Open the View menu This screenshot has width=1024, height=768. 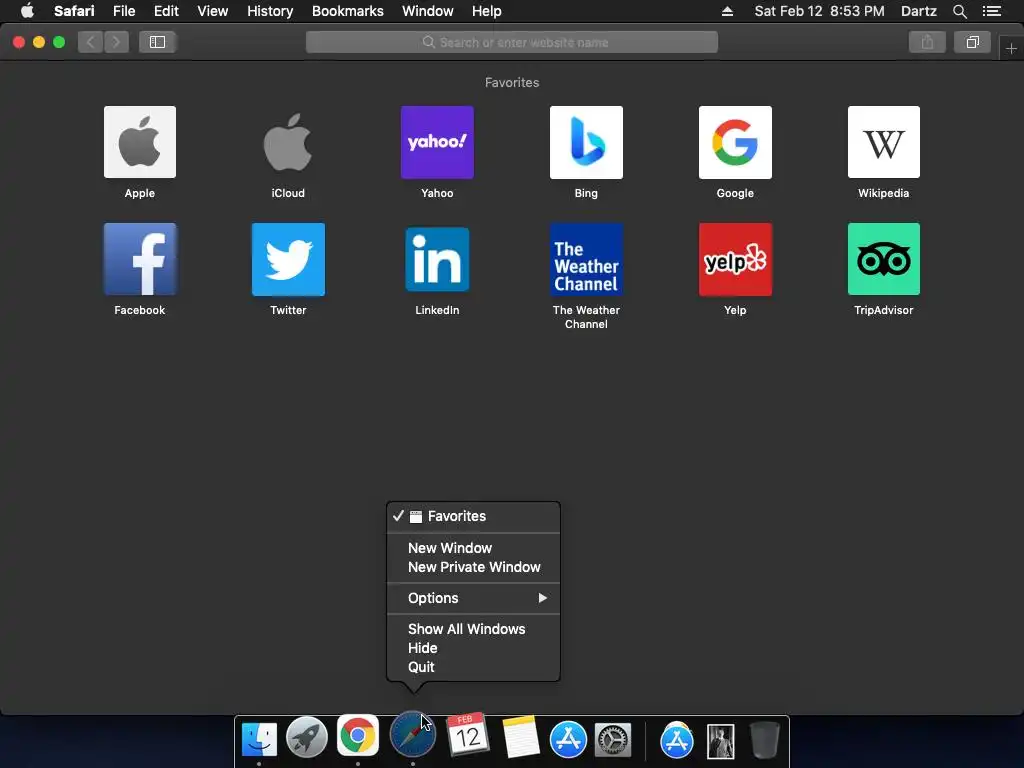coord(213,11)
